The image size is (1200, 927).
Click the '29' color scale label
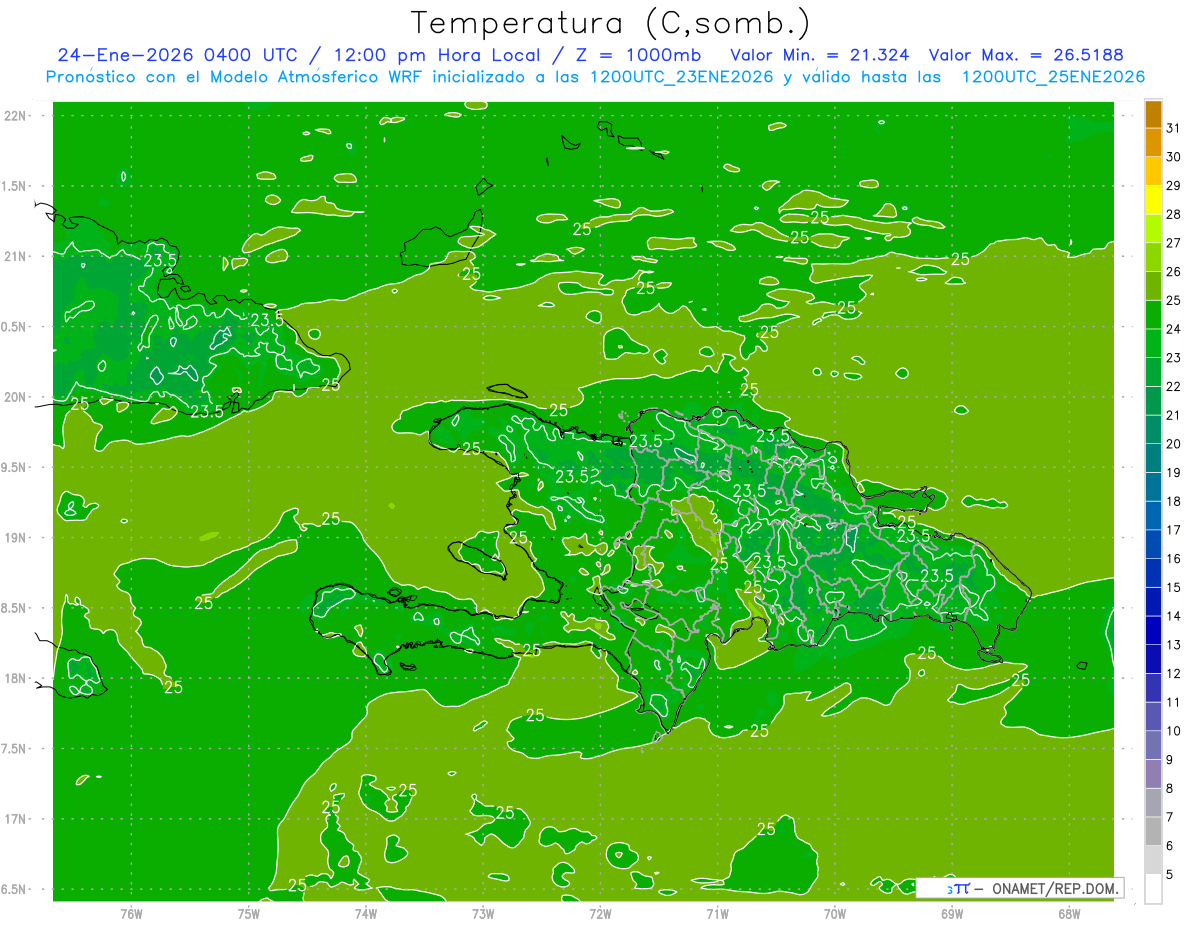pyautogui.click(x=1174, y=186)
